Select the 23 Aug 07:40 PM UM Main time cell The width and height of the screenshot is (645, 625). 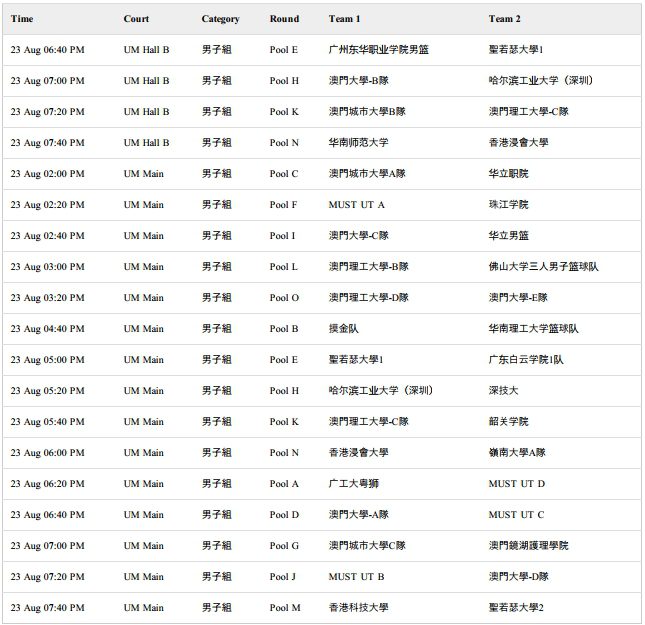pyautogui.click(x=48, y=608)
